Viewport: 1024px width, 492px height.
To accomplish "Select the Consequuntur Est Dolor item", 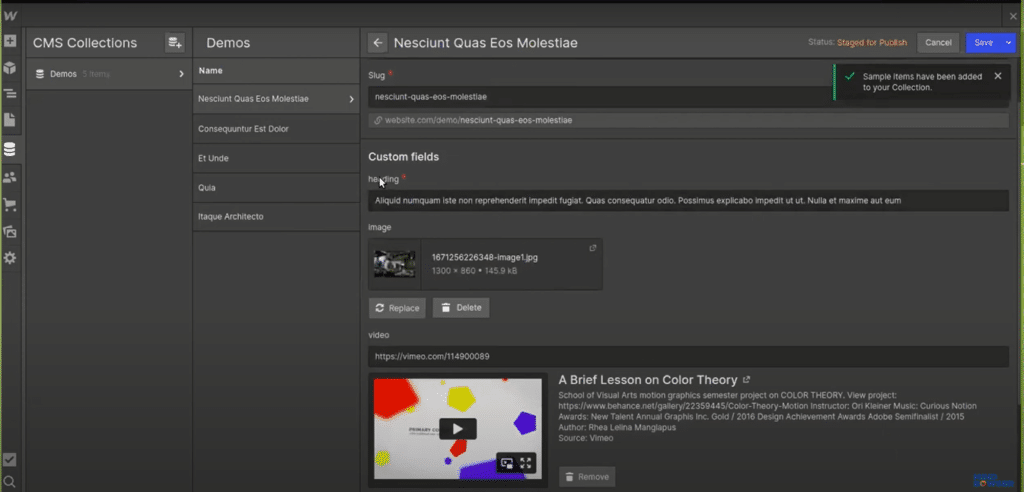I will tap(244, 129).
